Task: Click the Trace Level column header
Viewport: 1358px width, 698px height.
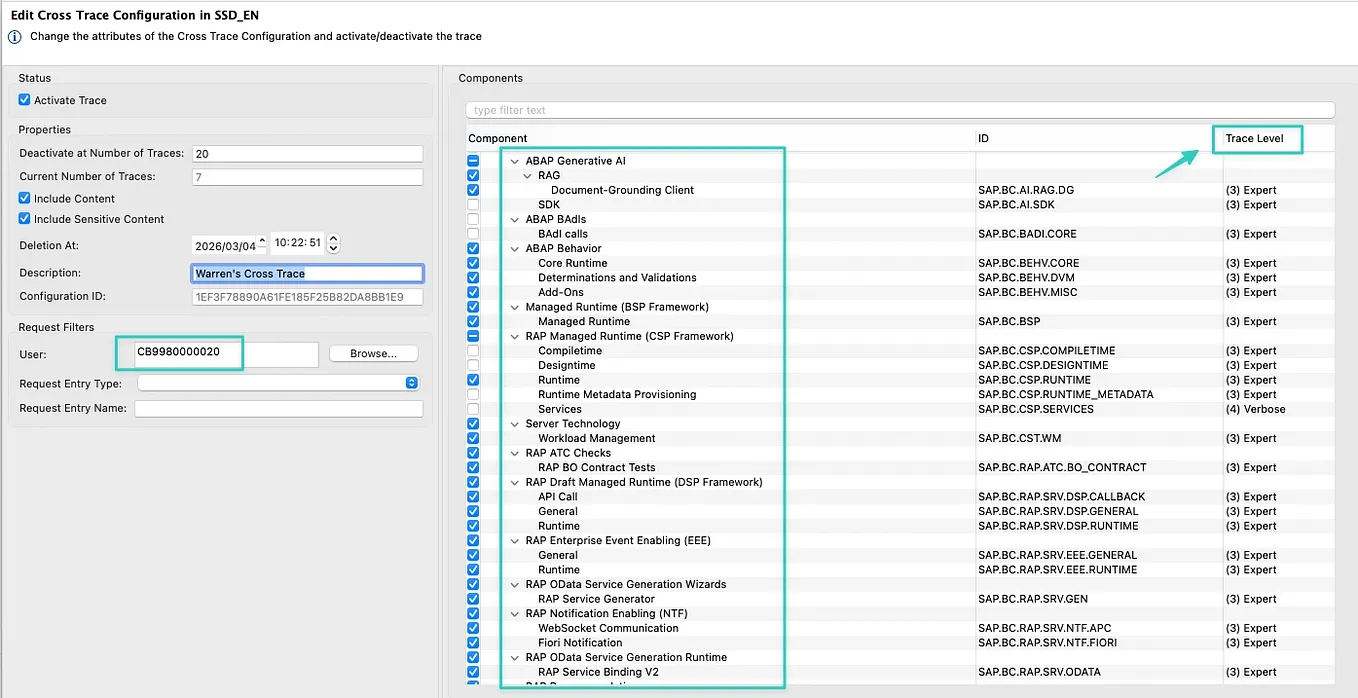Action: 1255,138
